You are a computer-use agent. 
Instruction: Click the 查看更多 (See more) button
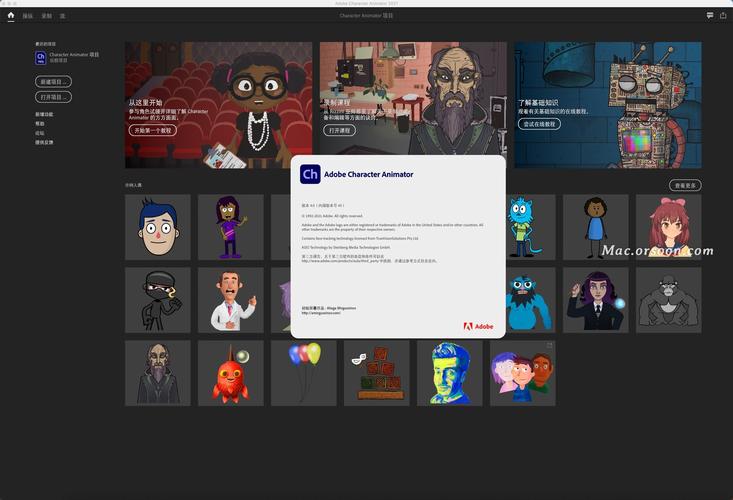tap(685, 186)
